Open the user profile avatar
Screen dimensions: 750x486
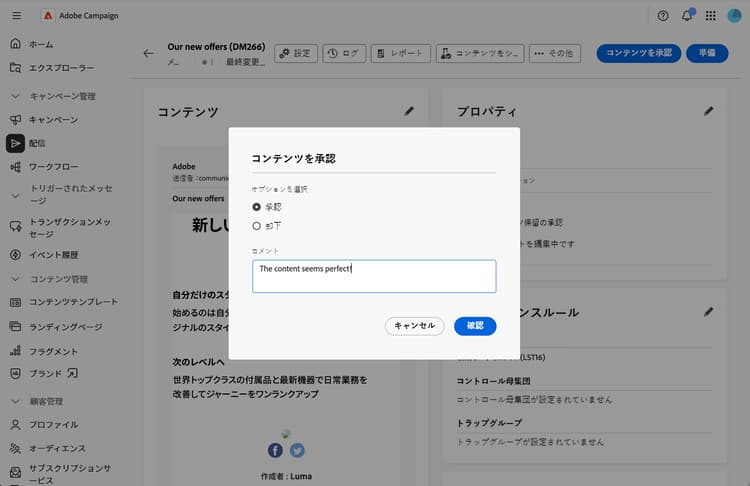[734, 16]
